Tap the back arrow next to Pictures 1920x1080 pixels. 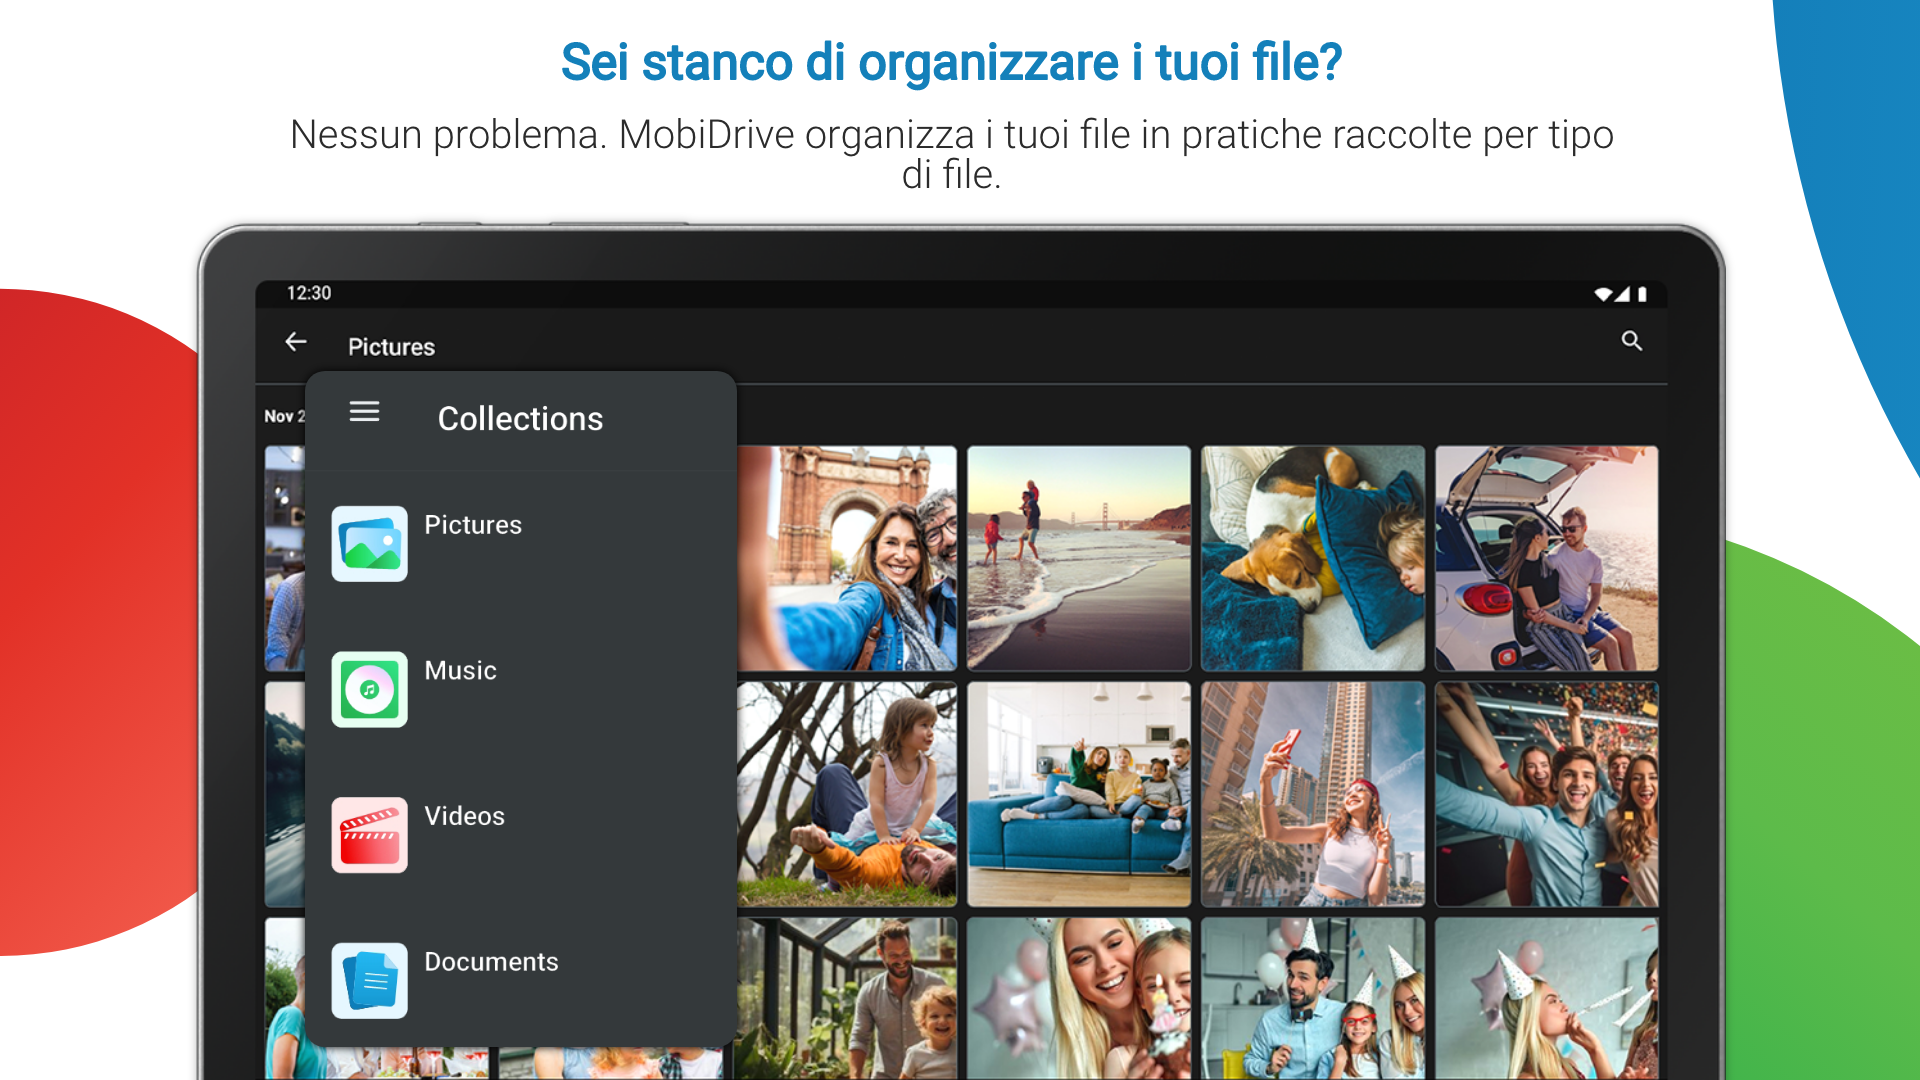(296, 343)
